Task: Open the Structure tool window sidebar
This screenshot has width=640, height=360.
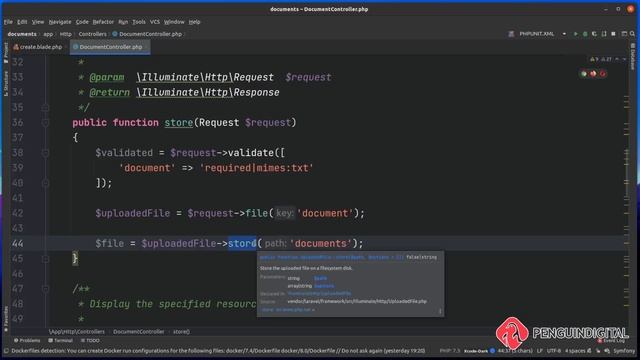Action: click(6, 84)
